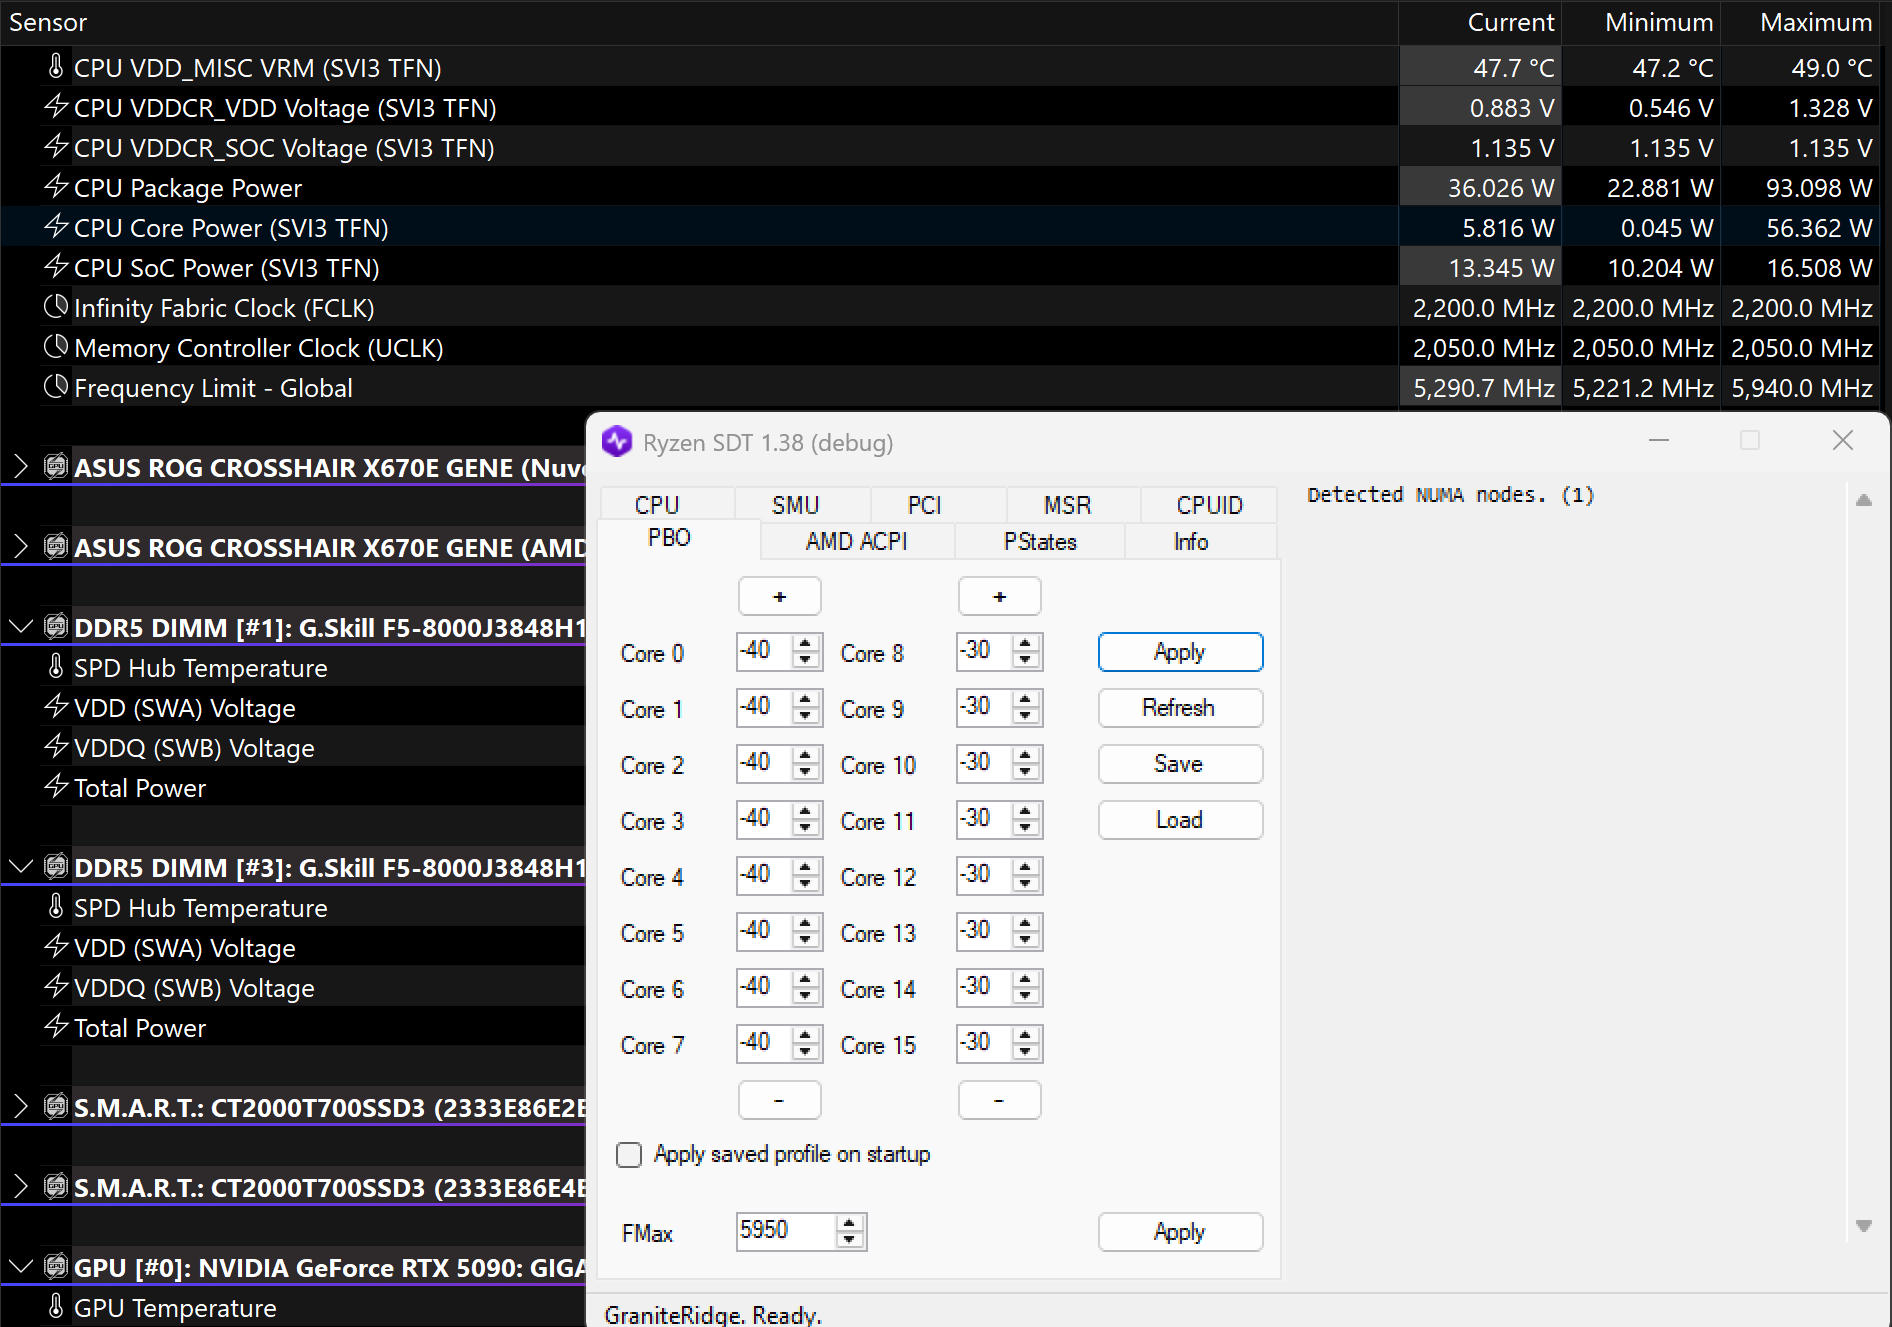Click chip icon of DDR5 DIMM [#1] row

[x=56, y=626]
